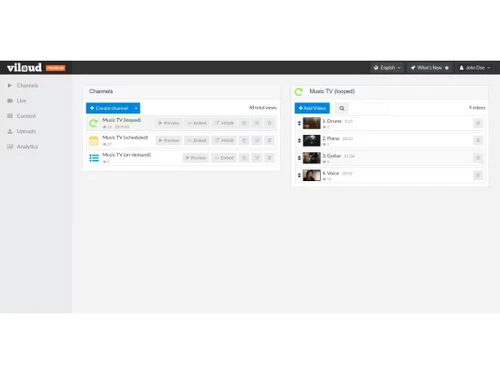Viewport: 500px width, 375px height.
Task: Open the Voice video thumbnail
Action: click(312, 175)
